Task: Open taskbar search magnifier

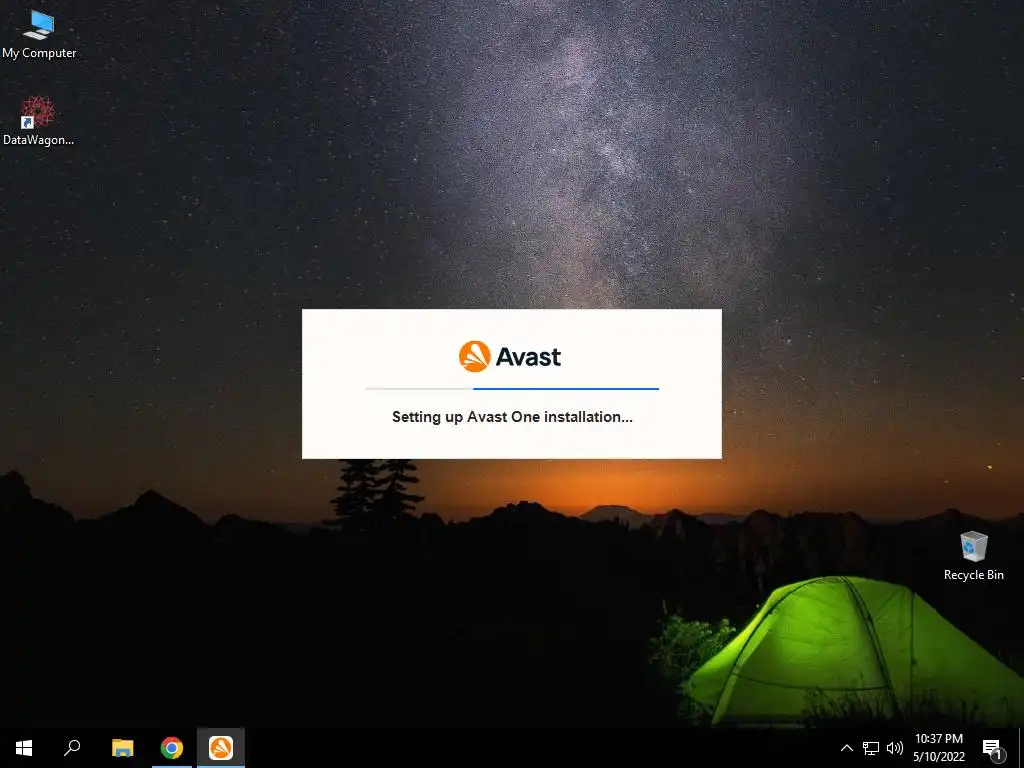Action: pos(72,748)
